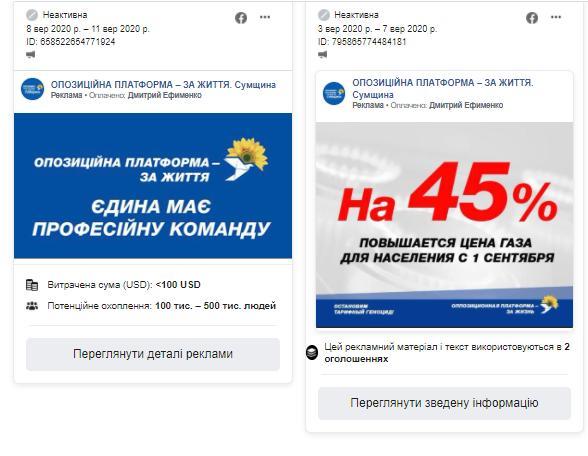Click megaphone icon under right ad ID

(x=322, y=55)
